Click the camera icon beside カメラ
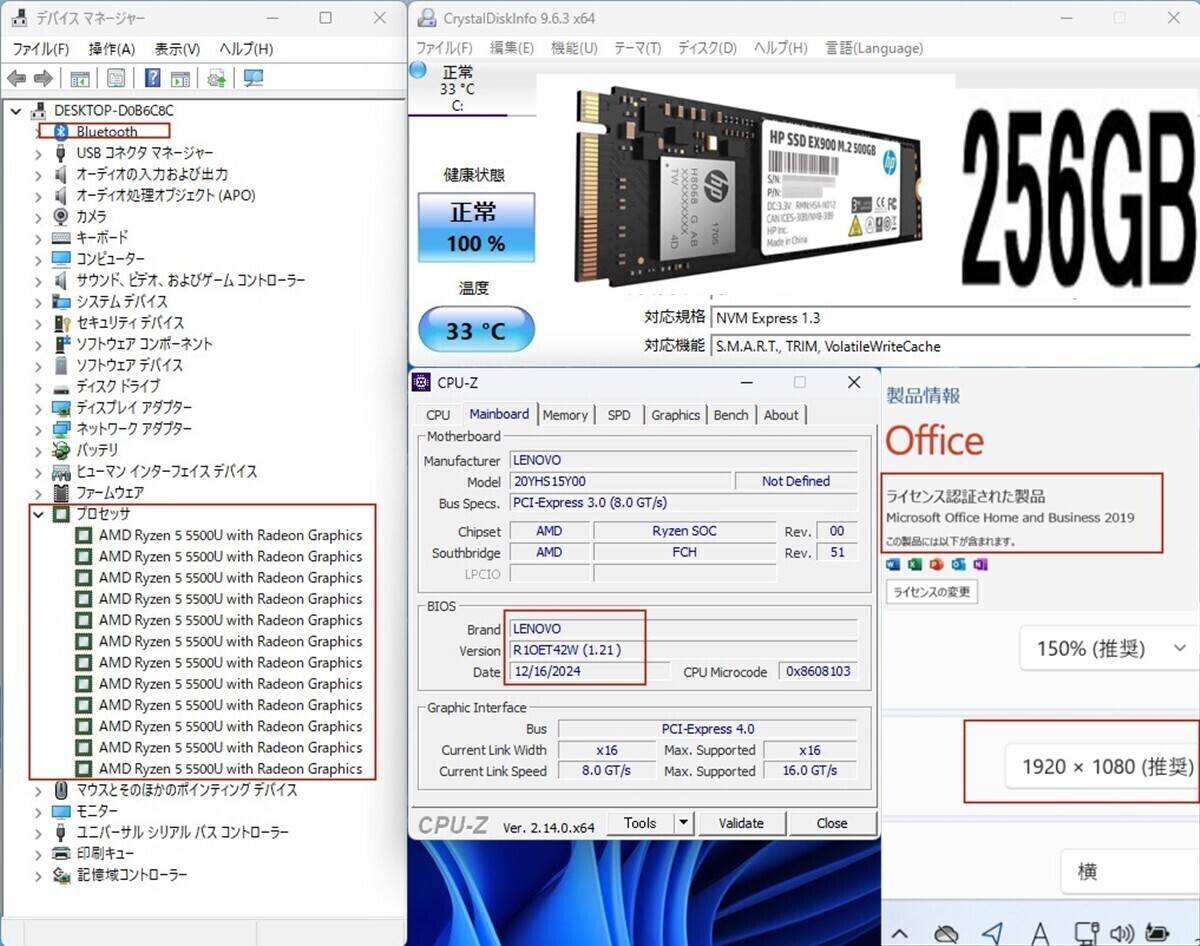The height and width of the screenshot is (946, 1200). 61,216
